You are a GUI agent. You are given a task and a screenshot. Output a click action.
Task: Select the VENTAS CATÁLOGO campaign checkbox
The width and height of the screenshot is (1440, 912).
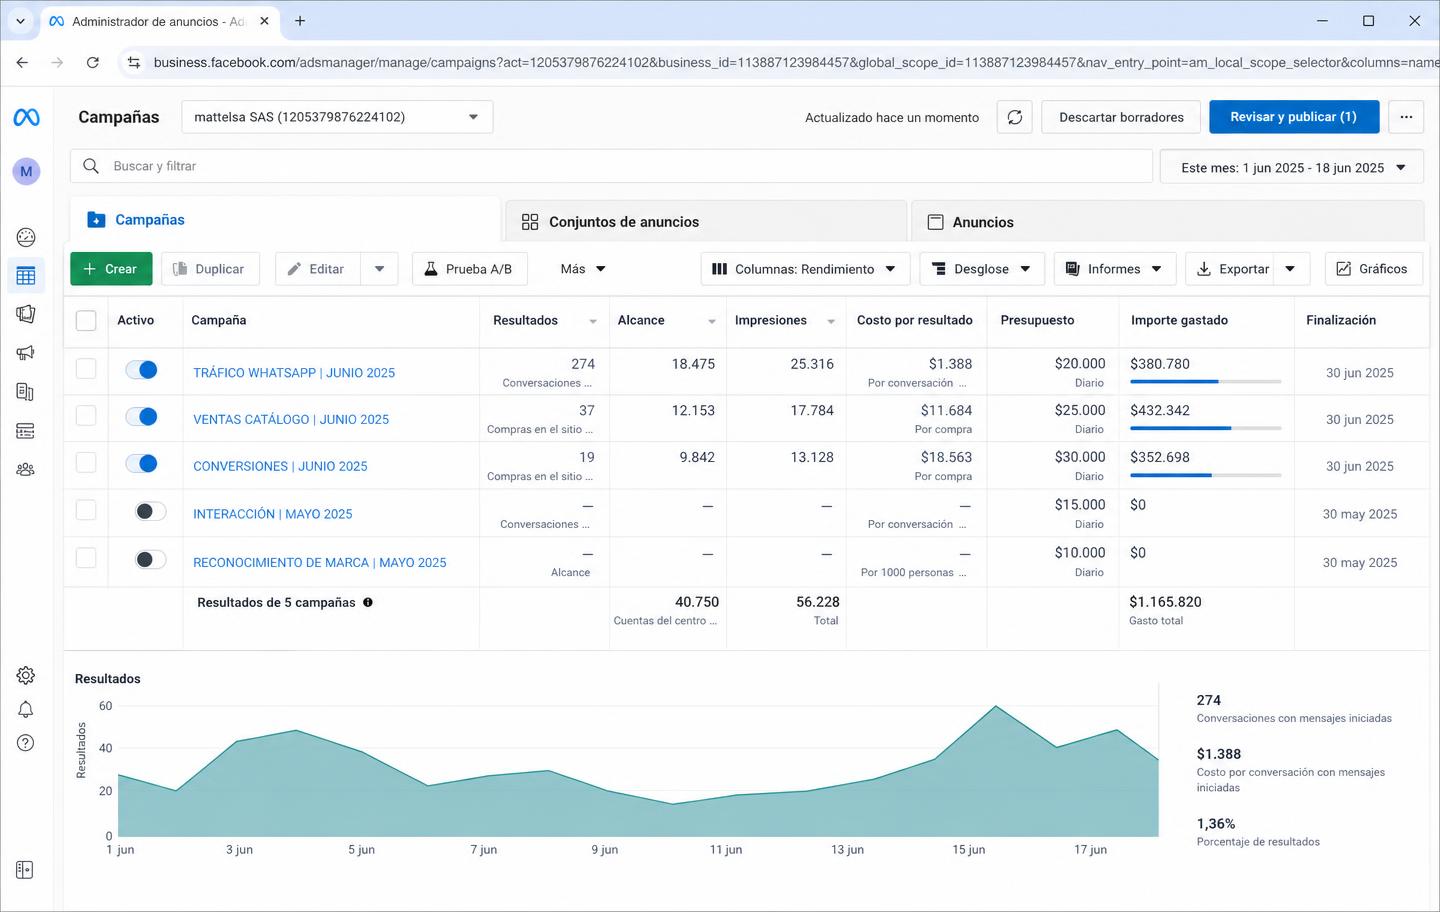click(x=86, y=415)
